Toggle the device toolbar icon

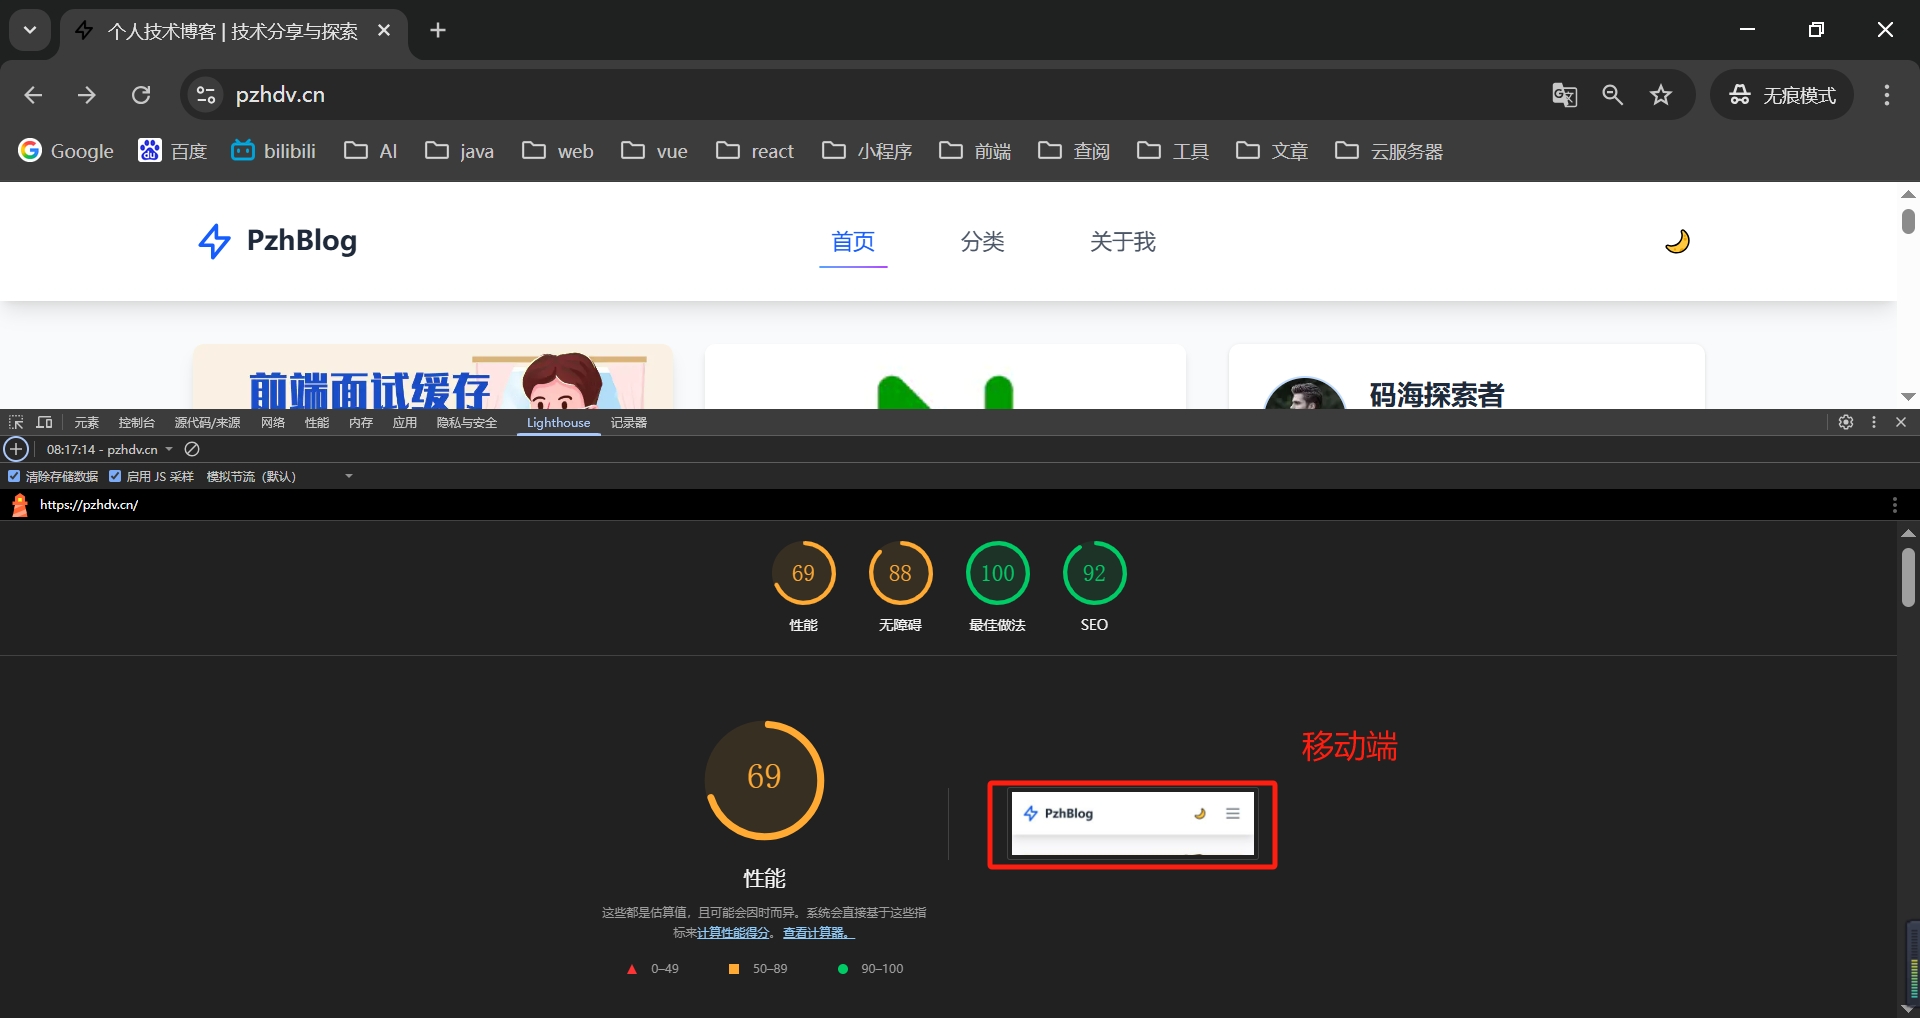click(x=44, y=423)
